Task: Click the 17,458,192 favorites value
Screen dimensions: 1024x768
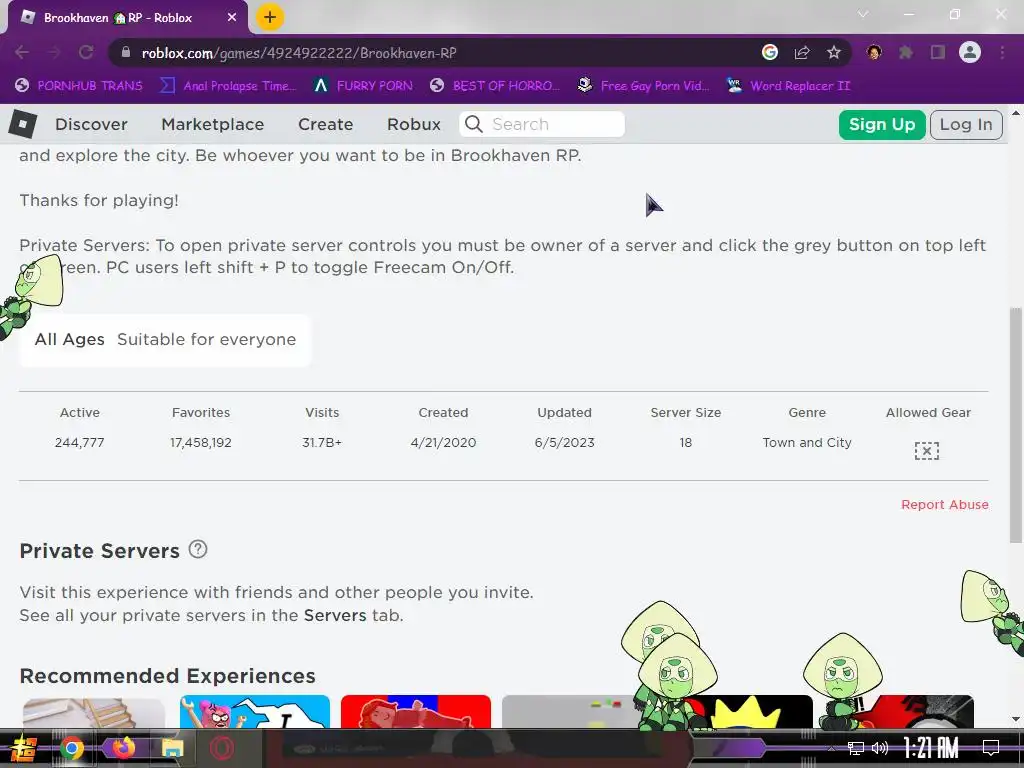Action: tap(201, 443)
